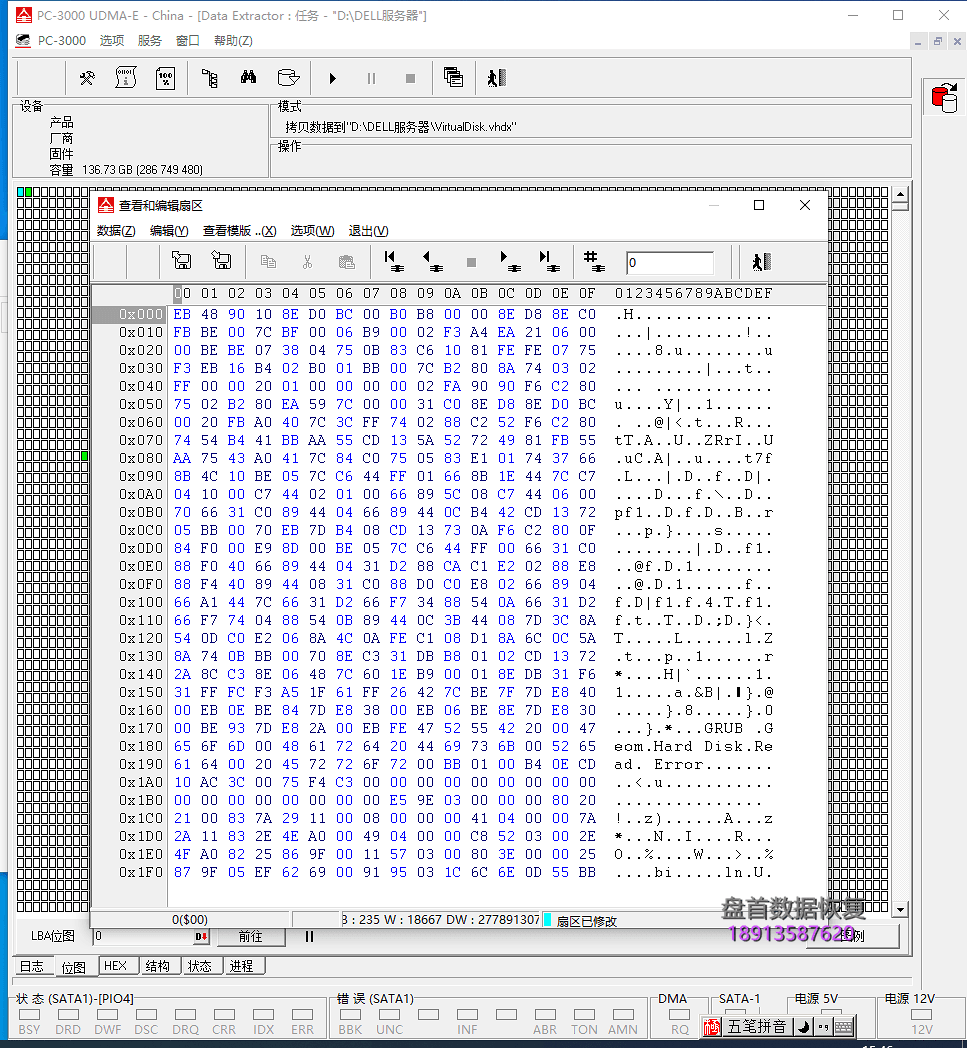The width and height of the screenshot is (967, 1048).
Task: Click second save-sector disk icon in sector editor
Action: click(221, 260)
